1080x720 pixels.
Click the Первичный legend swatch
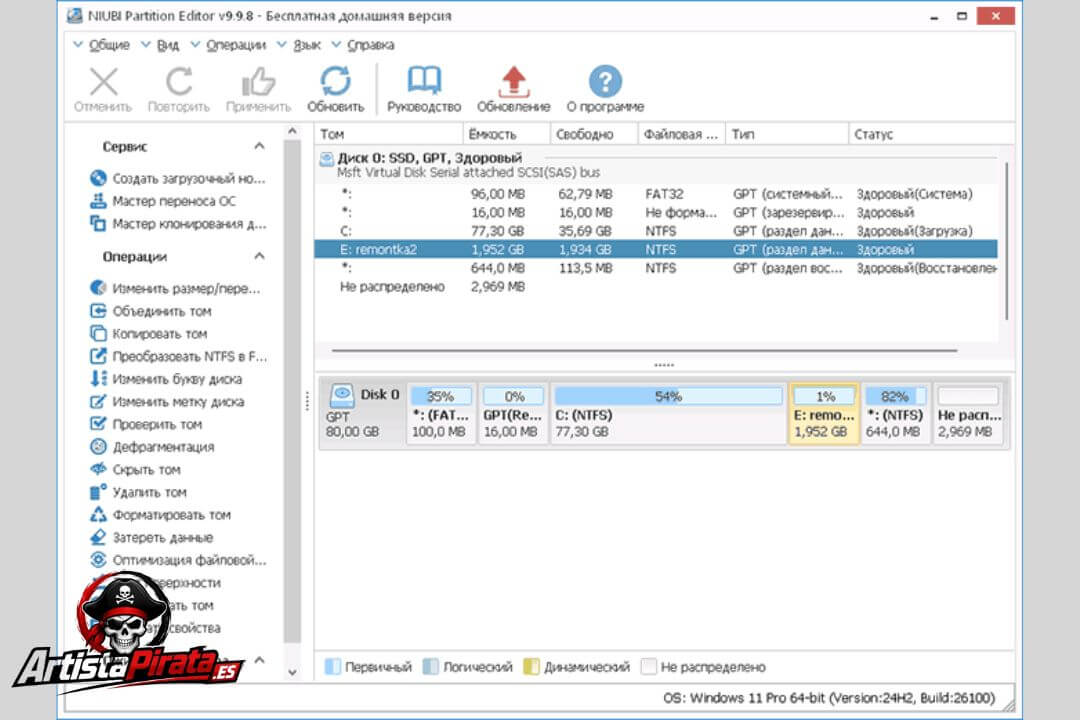click(333, 666)
